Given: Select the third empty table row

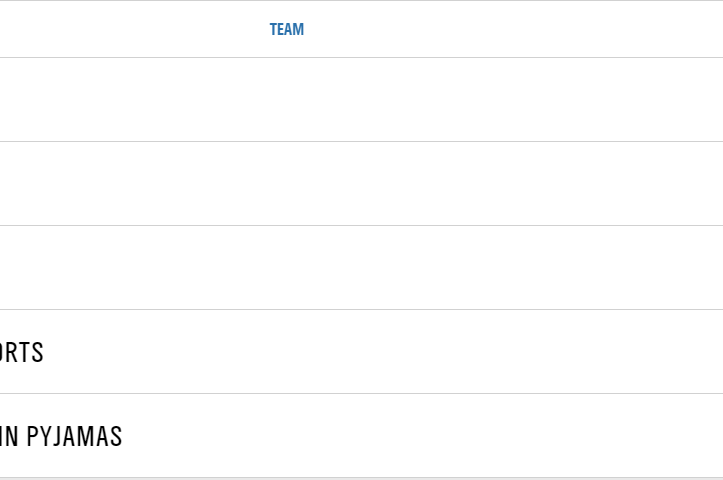Looking at the screenshot, I should pyautogui.click(x=361, y=267).
